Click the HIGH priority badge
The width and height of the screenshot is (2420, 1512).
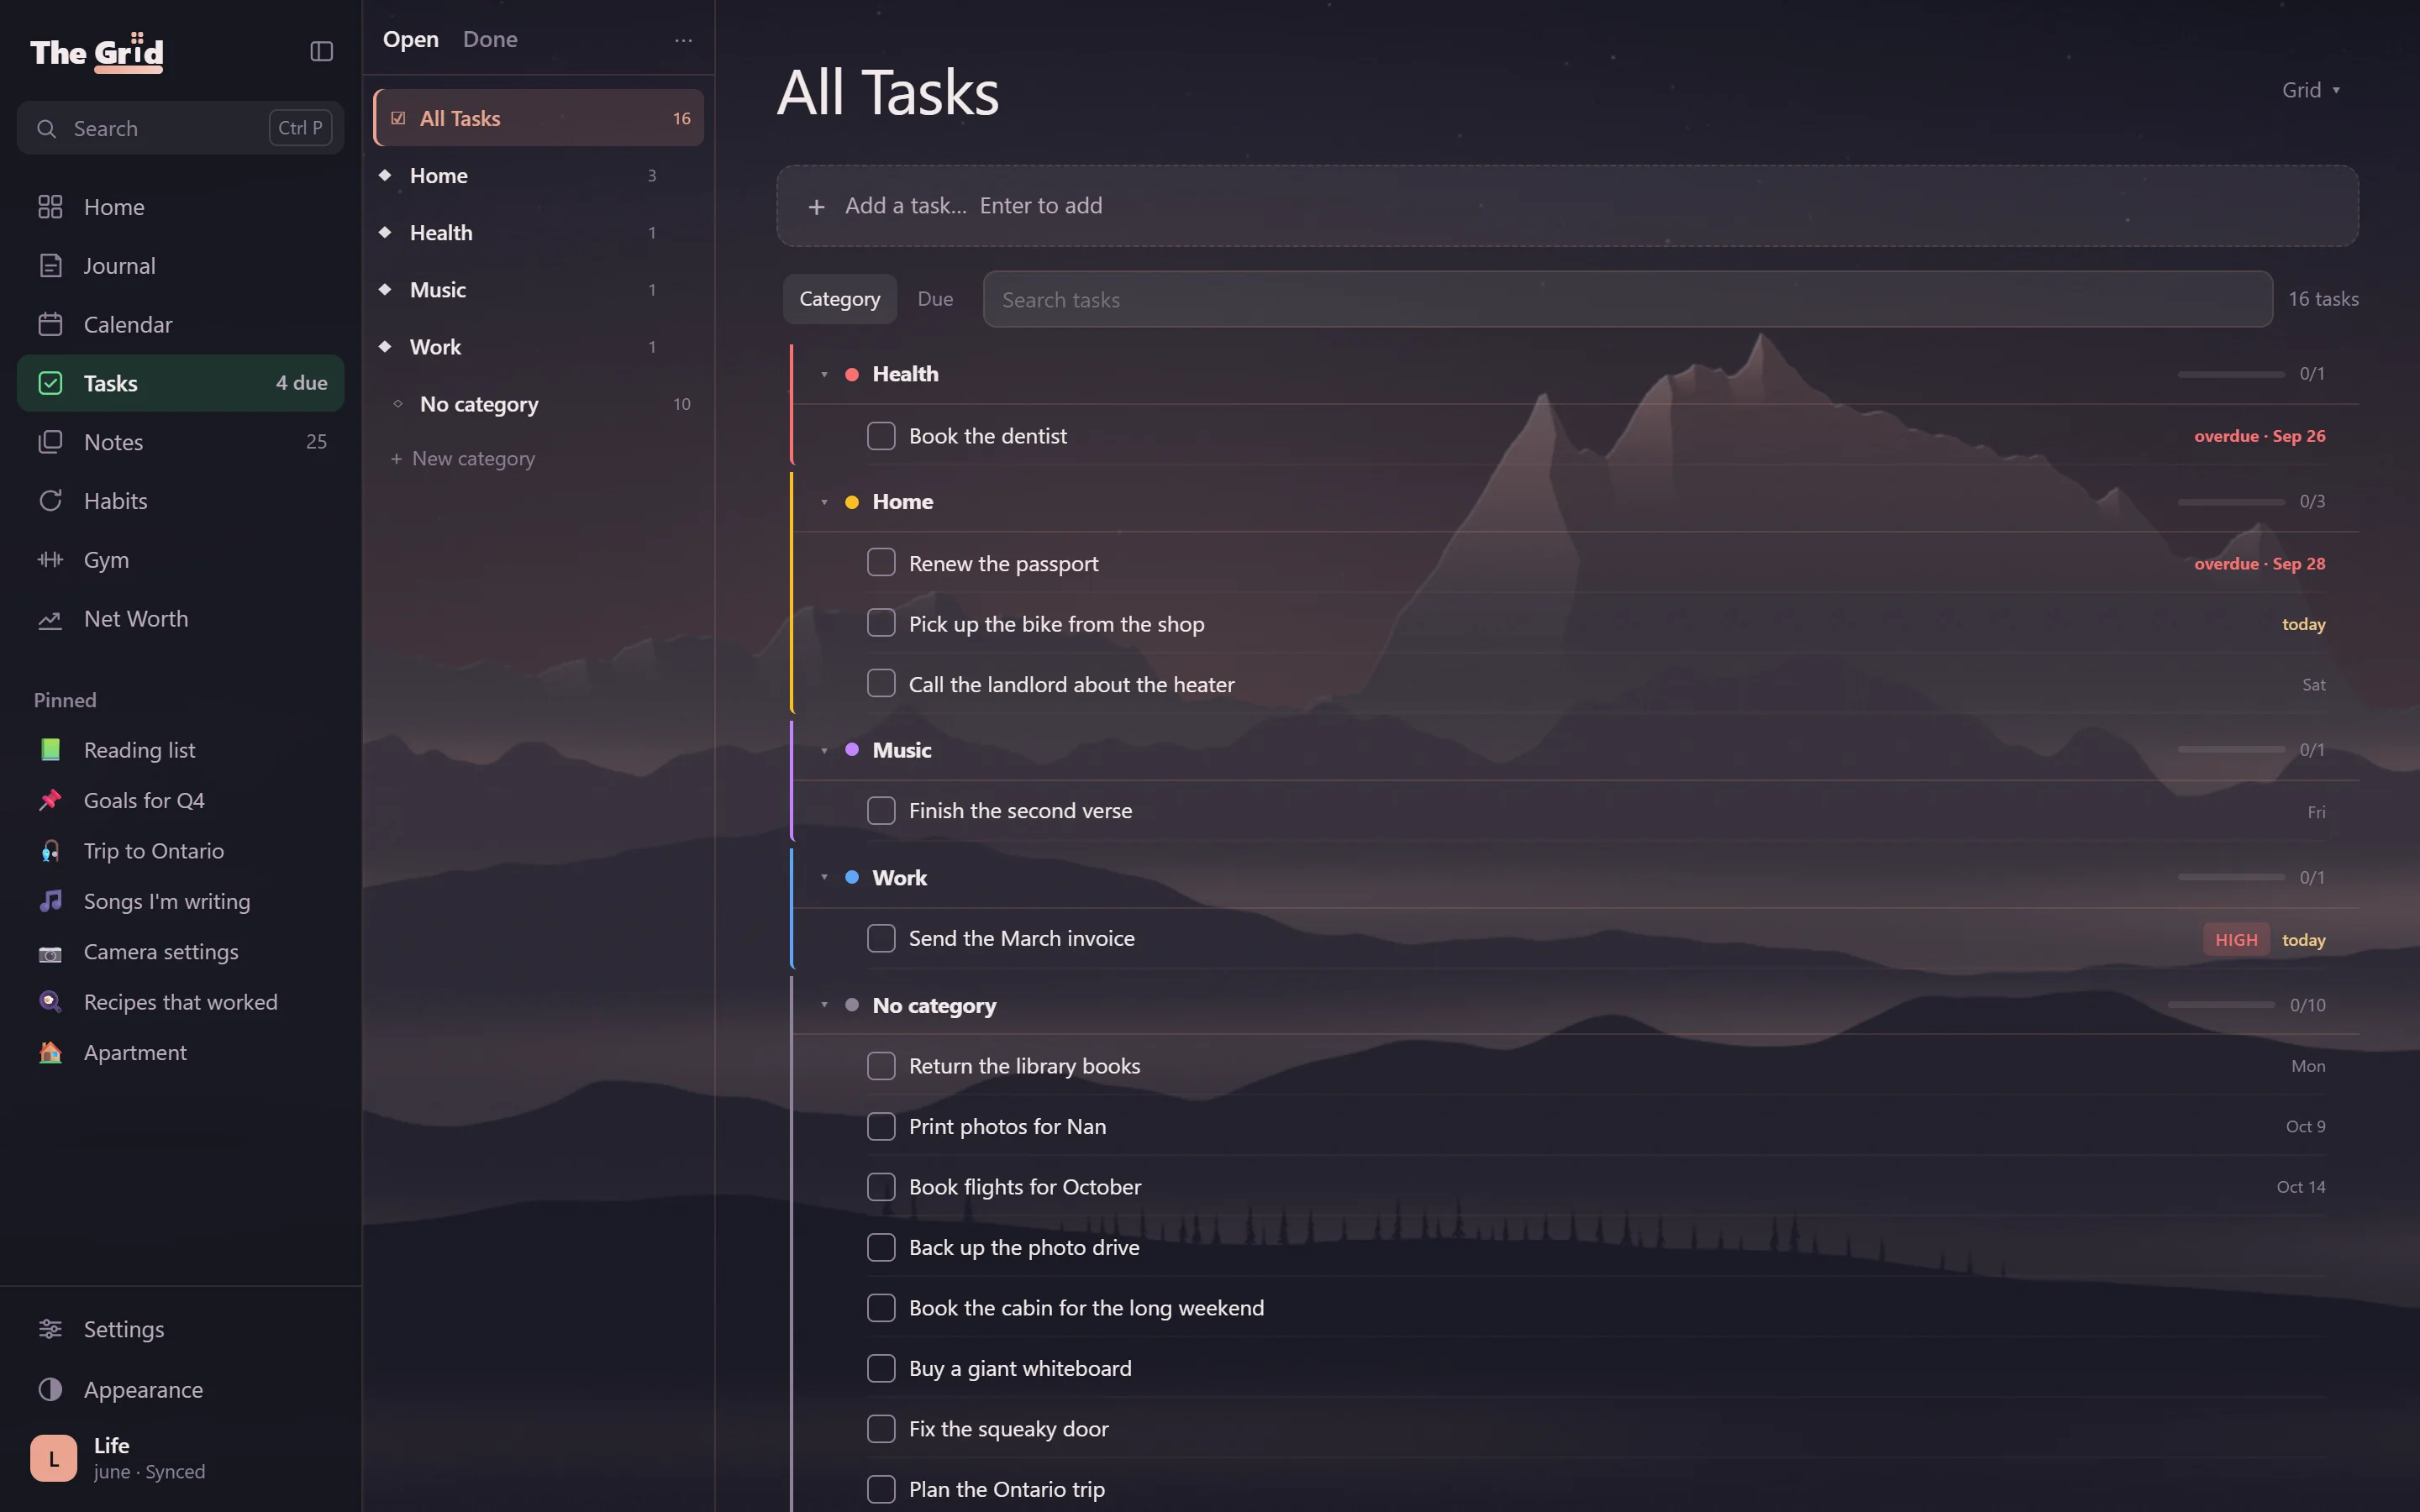tap(2236, 940)
